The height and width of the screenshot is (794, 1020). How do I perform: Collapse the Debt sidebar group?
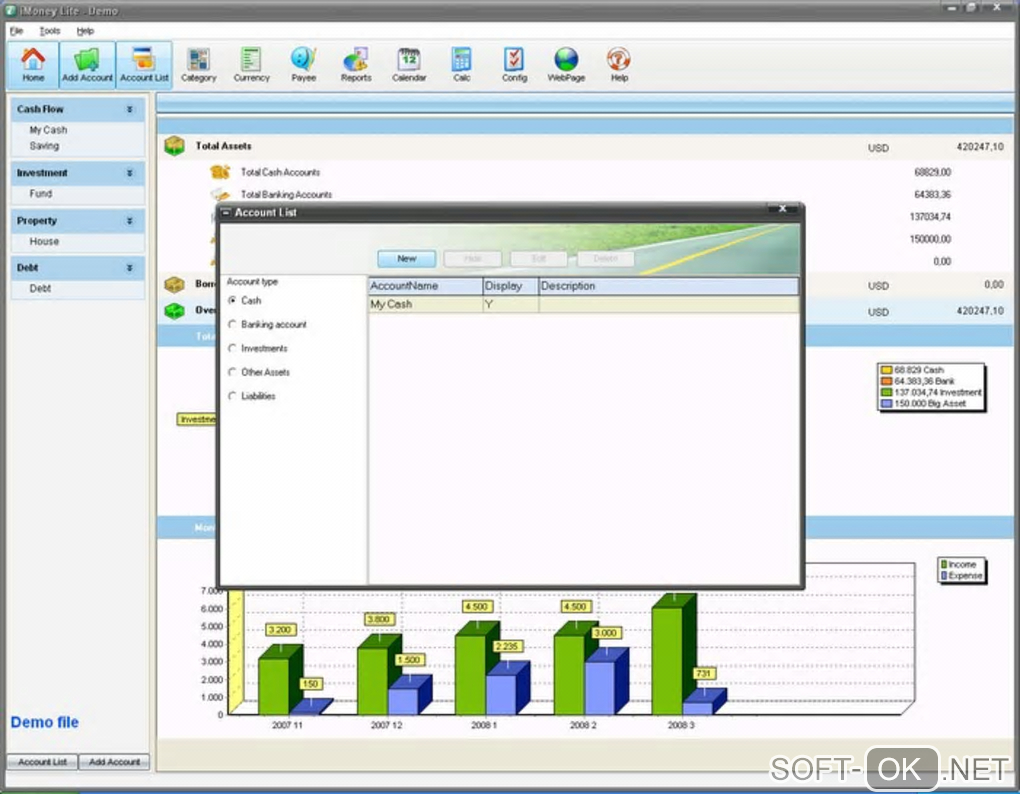click(129, 268)
